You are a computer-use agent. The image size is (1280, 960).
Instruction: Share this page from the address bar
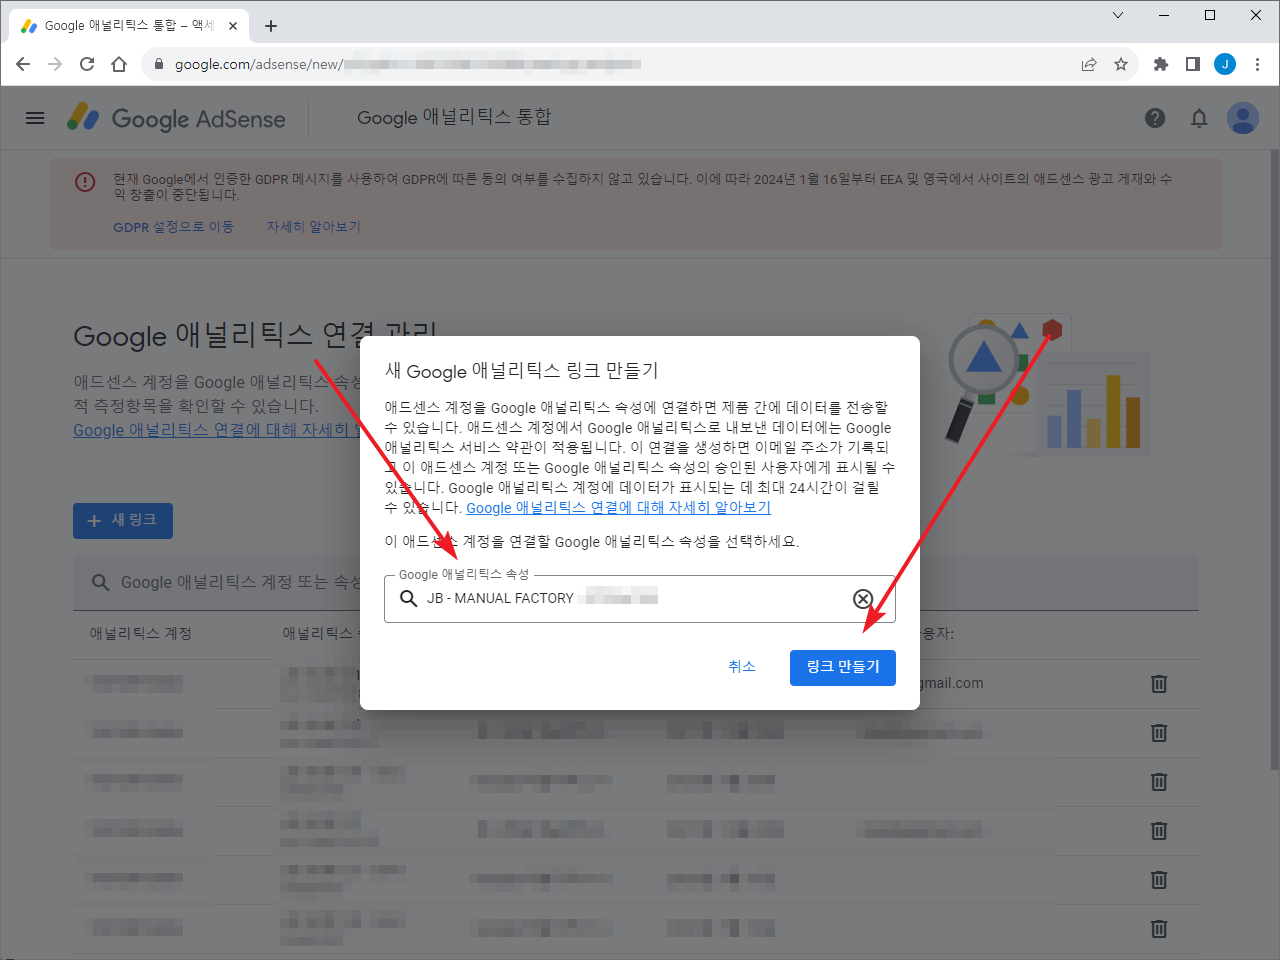tap(1089, 64)
